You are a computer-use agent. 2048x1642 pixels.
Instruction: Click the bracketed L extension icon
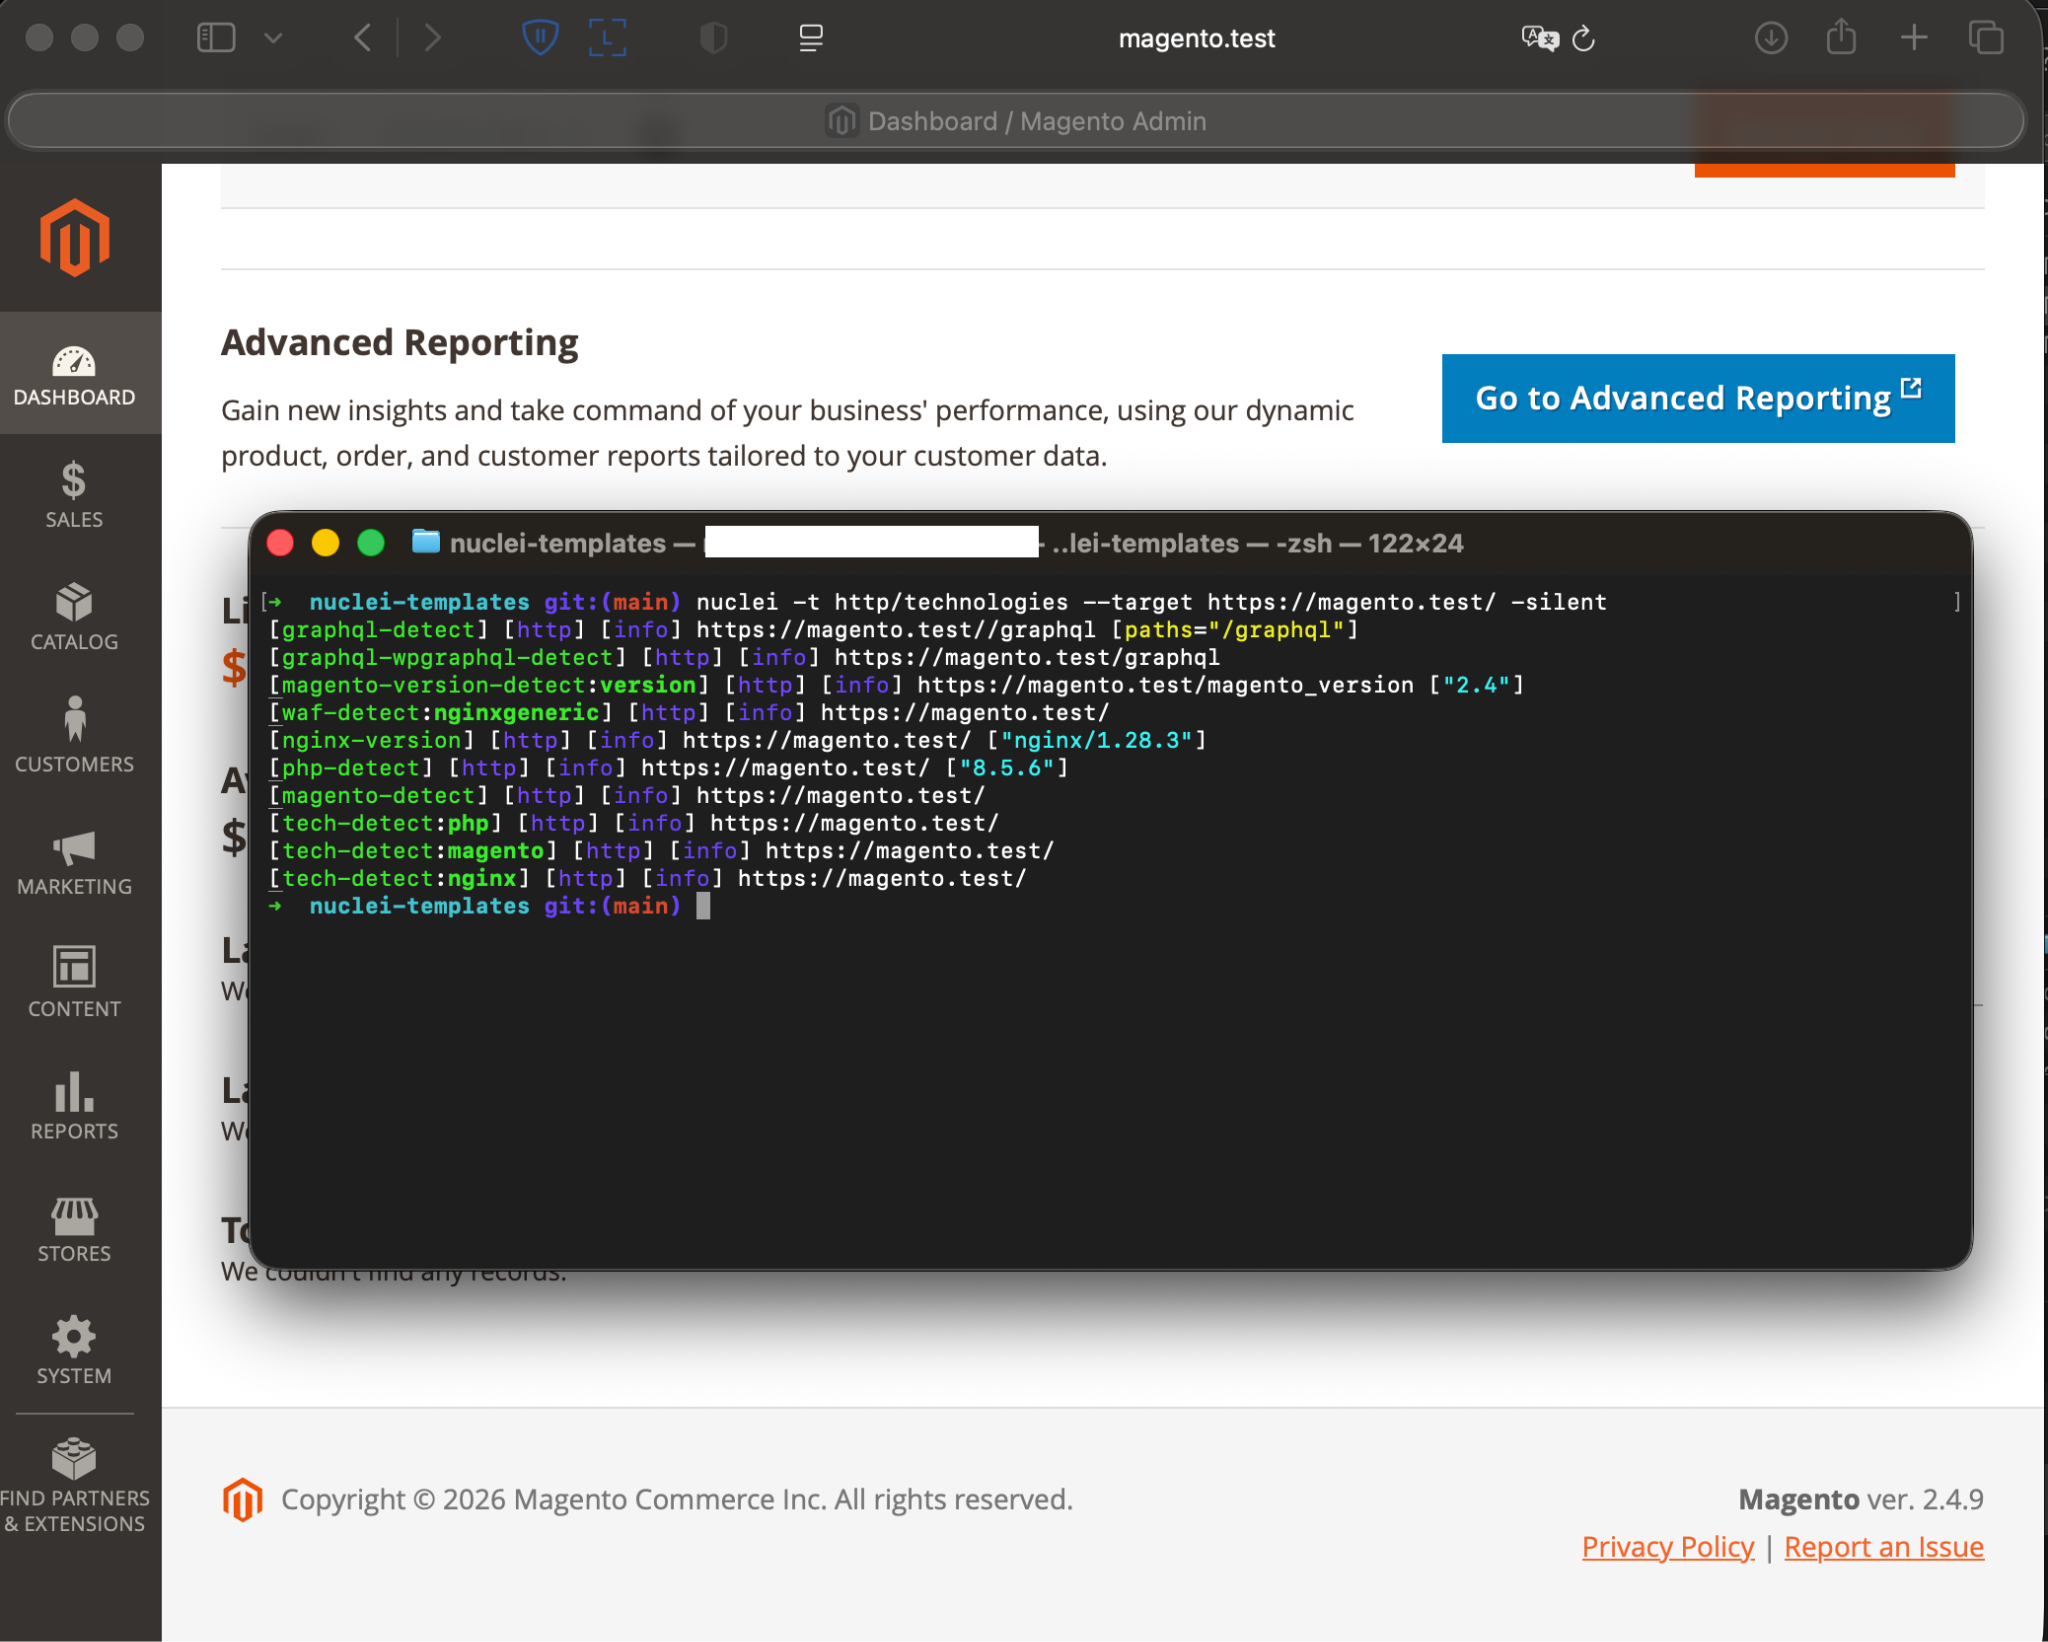coord(607,38)
